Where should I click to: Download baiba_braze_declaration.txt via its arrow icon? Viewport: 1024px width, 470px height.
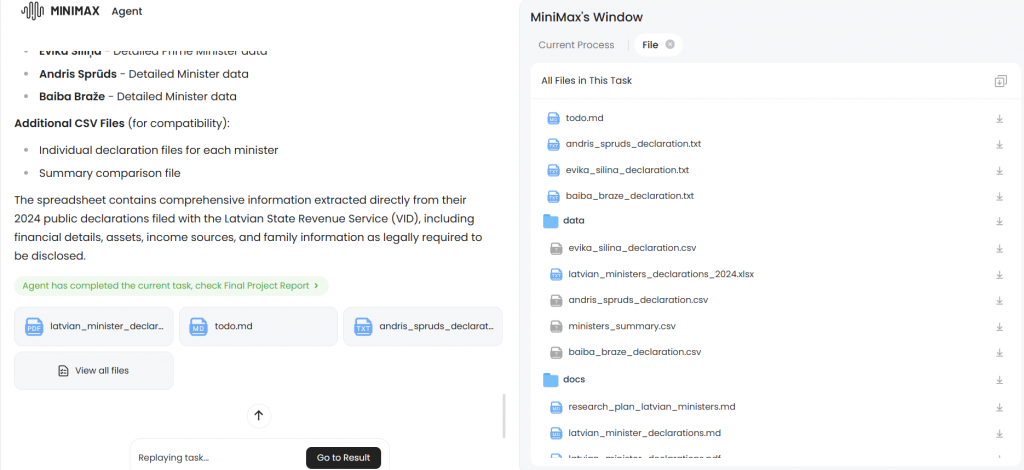[x=999, y=196]
